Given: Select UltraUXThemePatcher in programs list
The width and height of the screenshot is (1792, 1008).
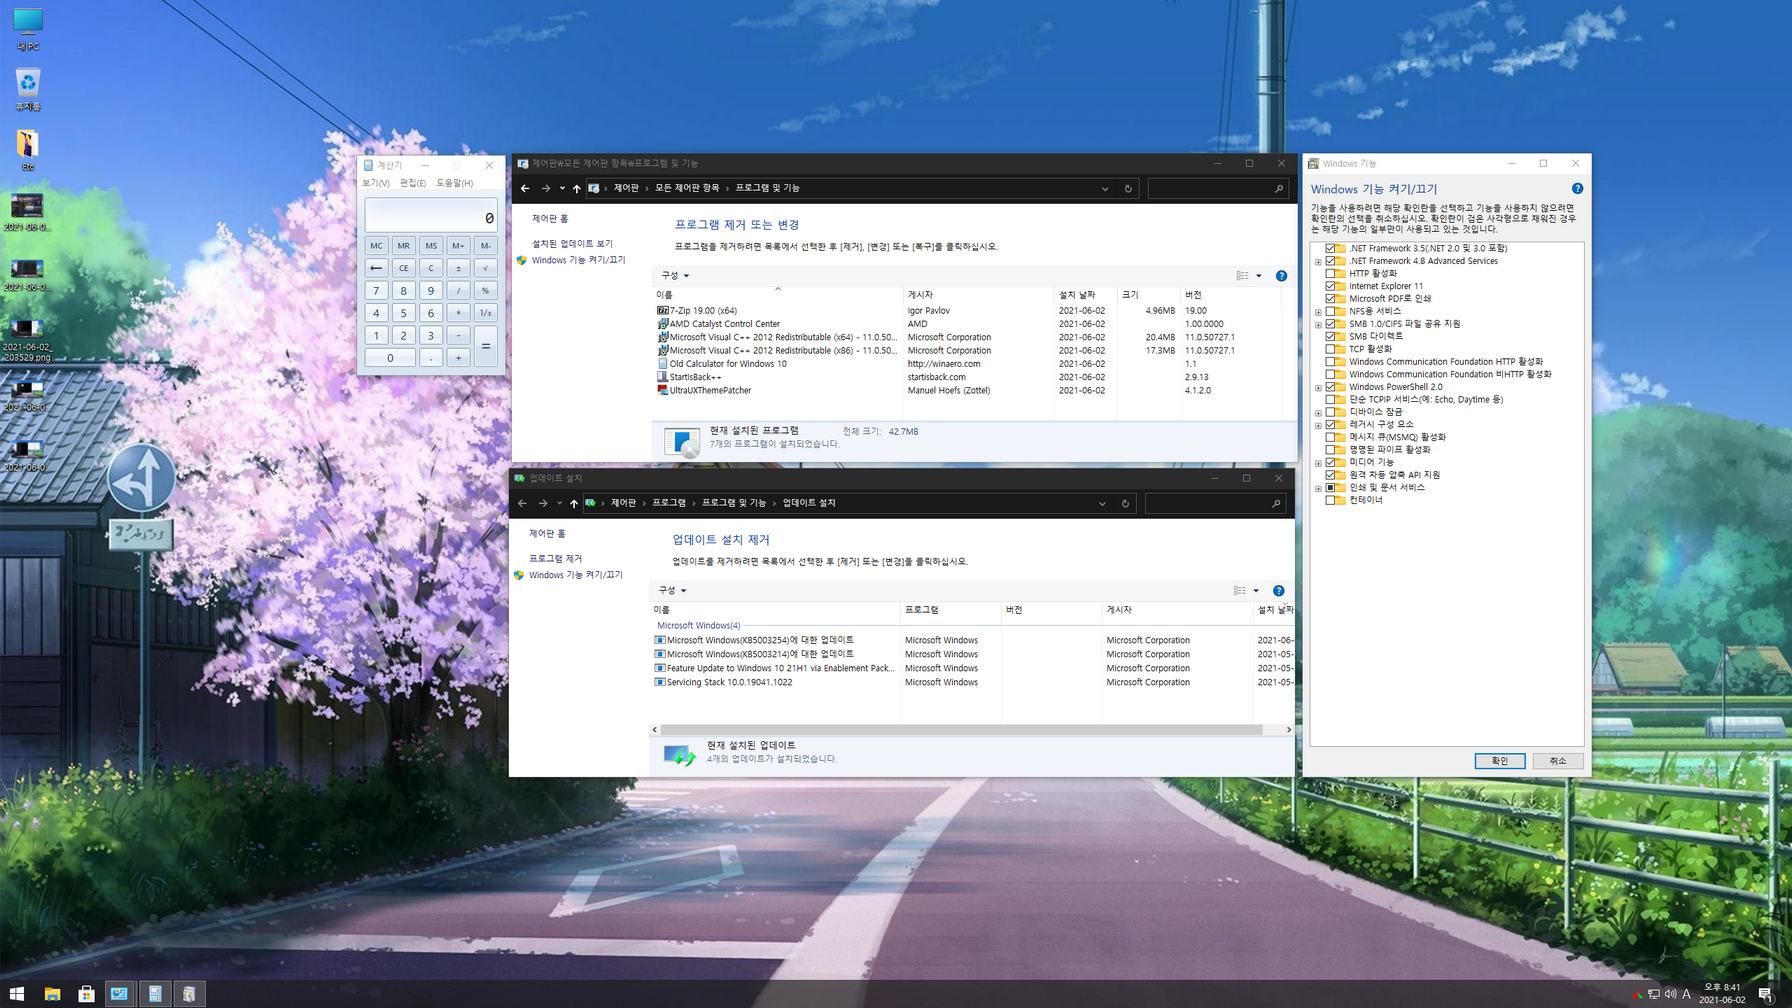Looking at the screenshot, I should click(710, 390).
